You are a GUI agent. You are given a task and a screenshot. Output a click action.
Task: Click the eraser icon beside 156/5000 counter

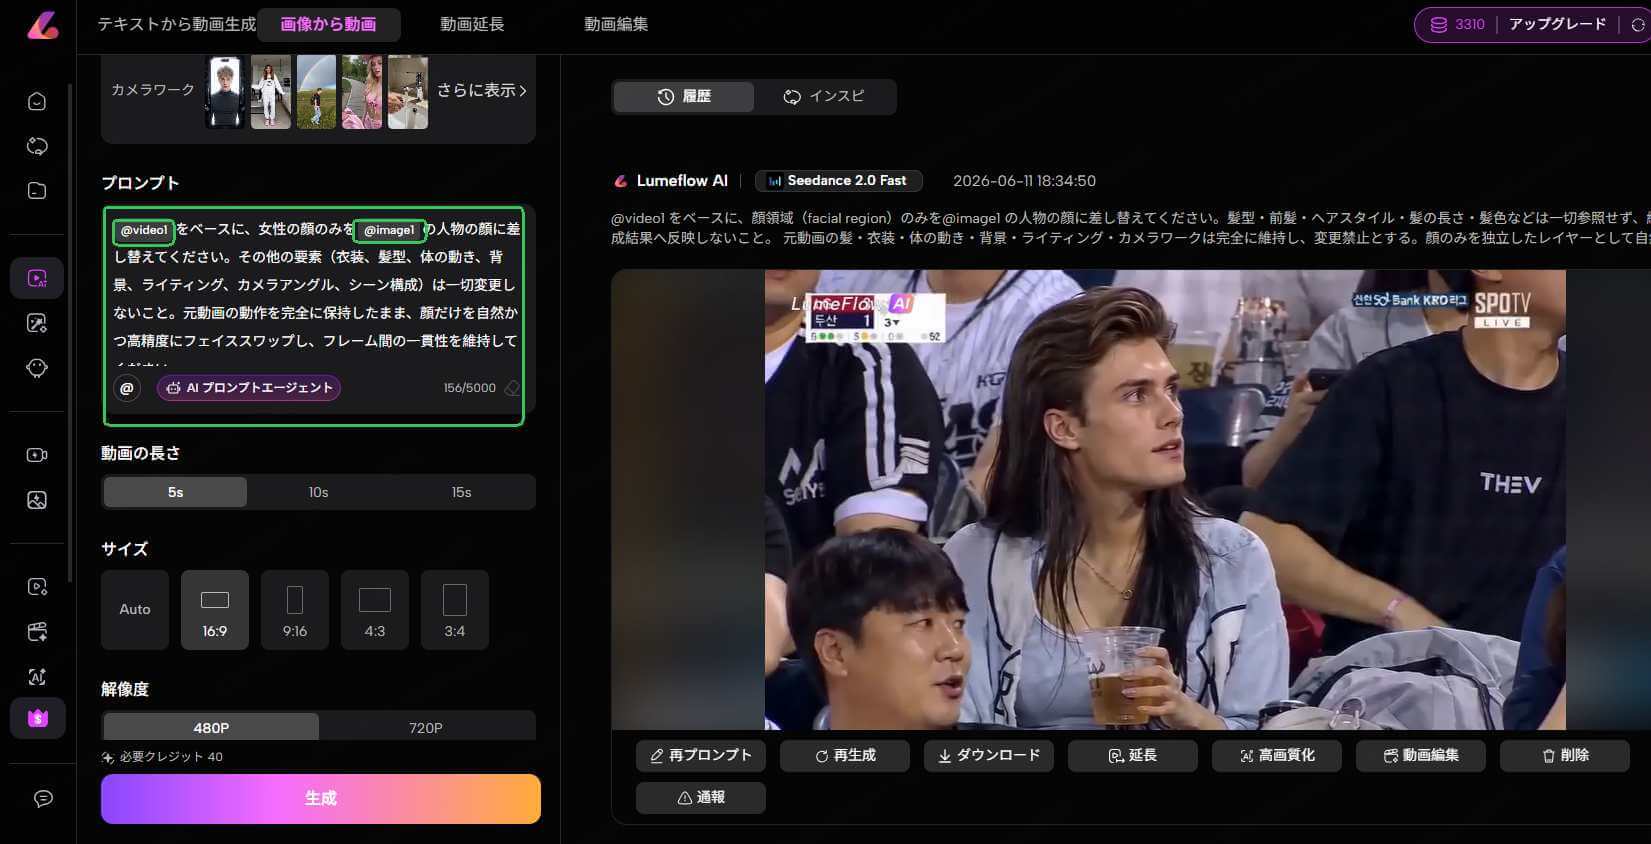512,388
